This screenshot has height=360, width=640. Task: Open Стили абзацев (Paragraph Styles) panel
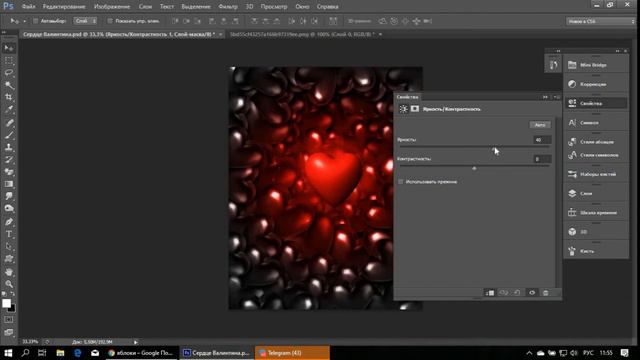(596, 142)
